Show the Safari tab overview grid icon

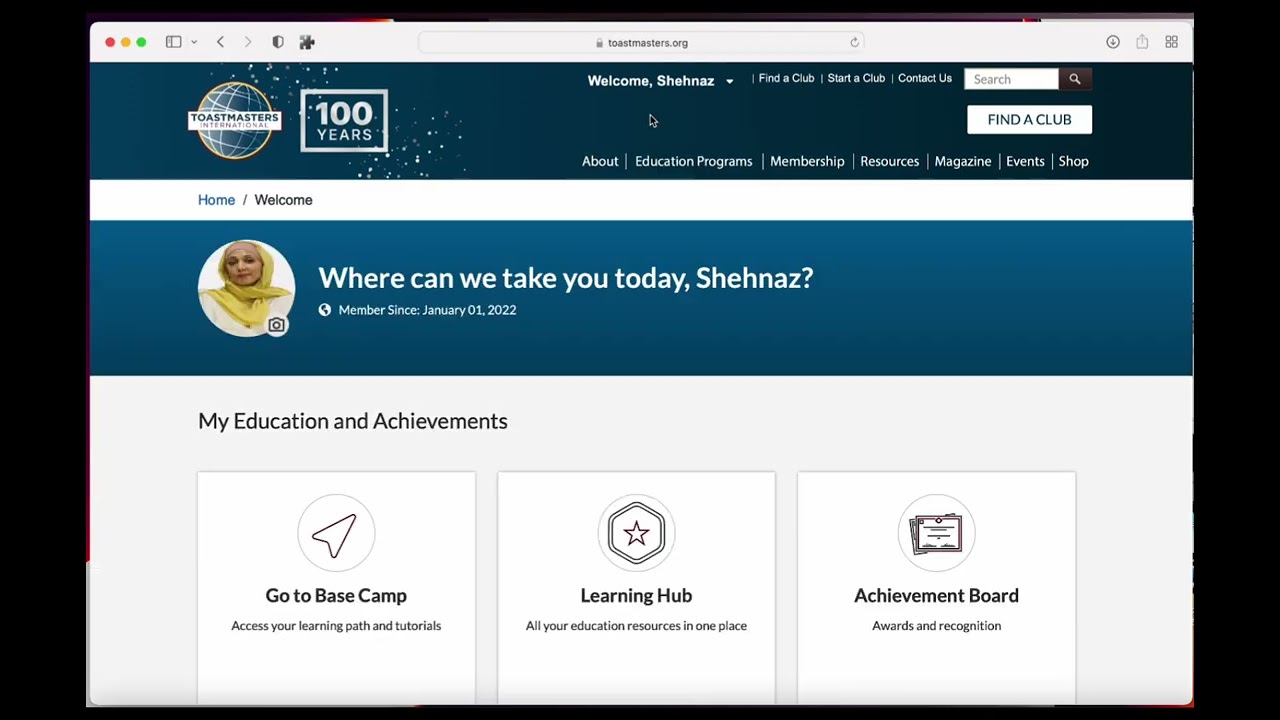point(1171,42)
